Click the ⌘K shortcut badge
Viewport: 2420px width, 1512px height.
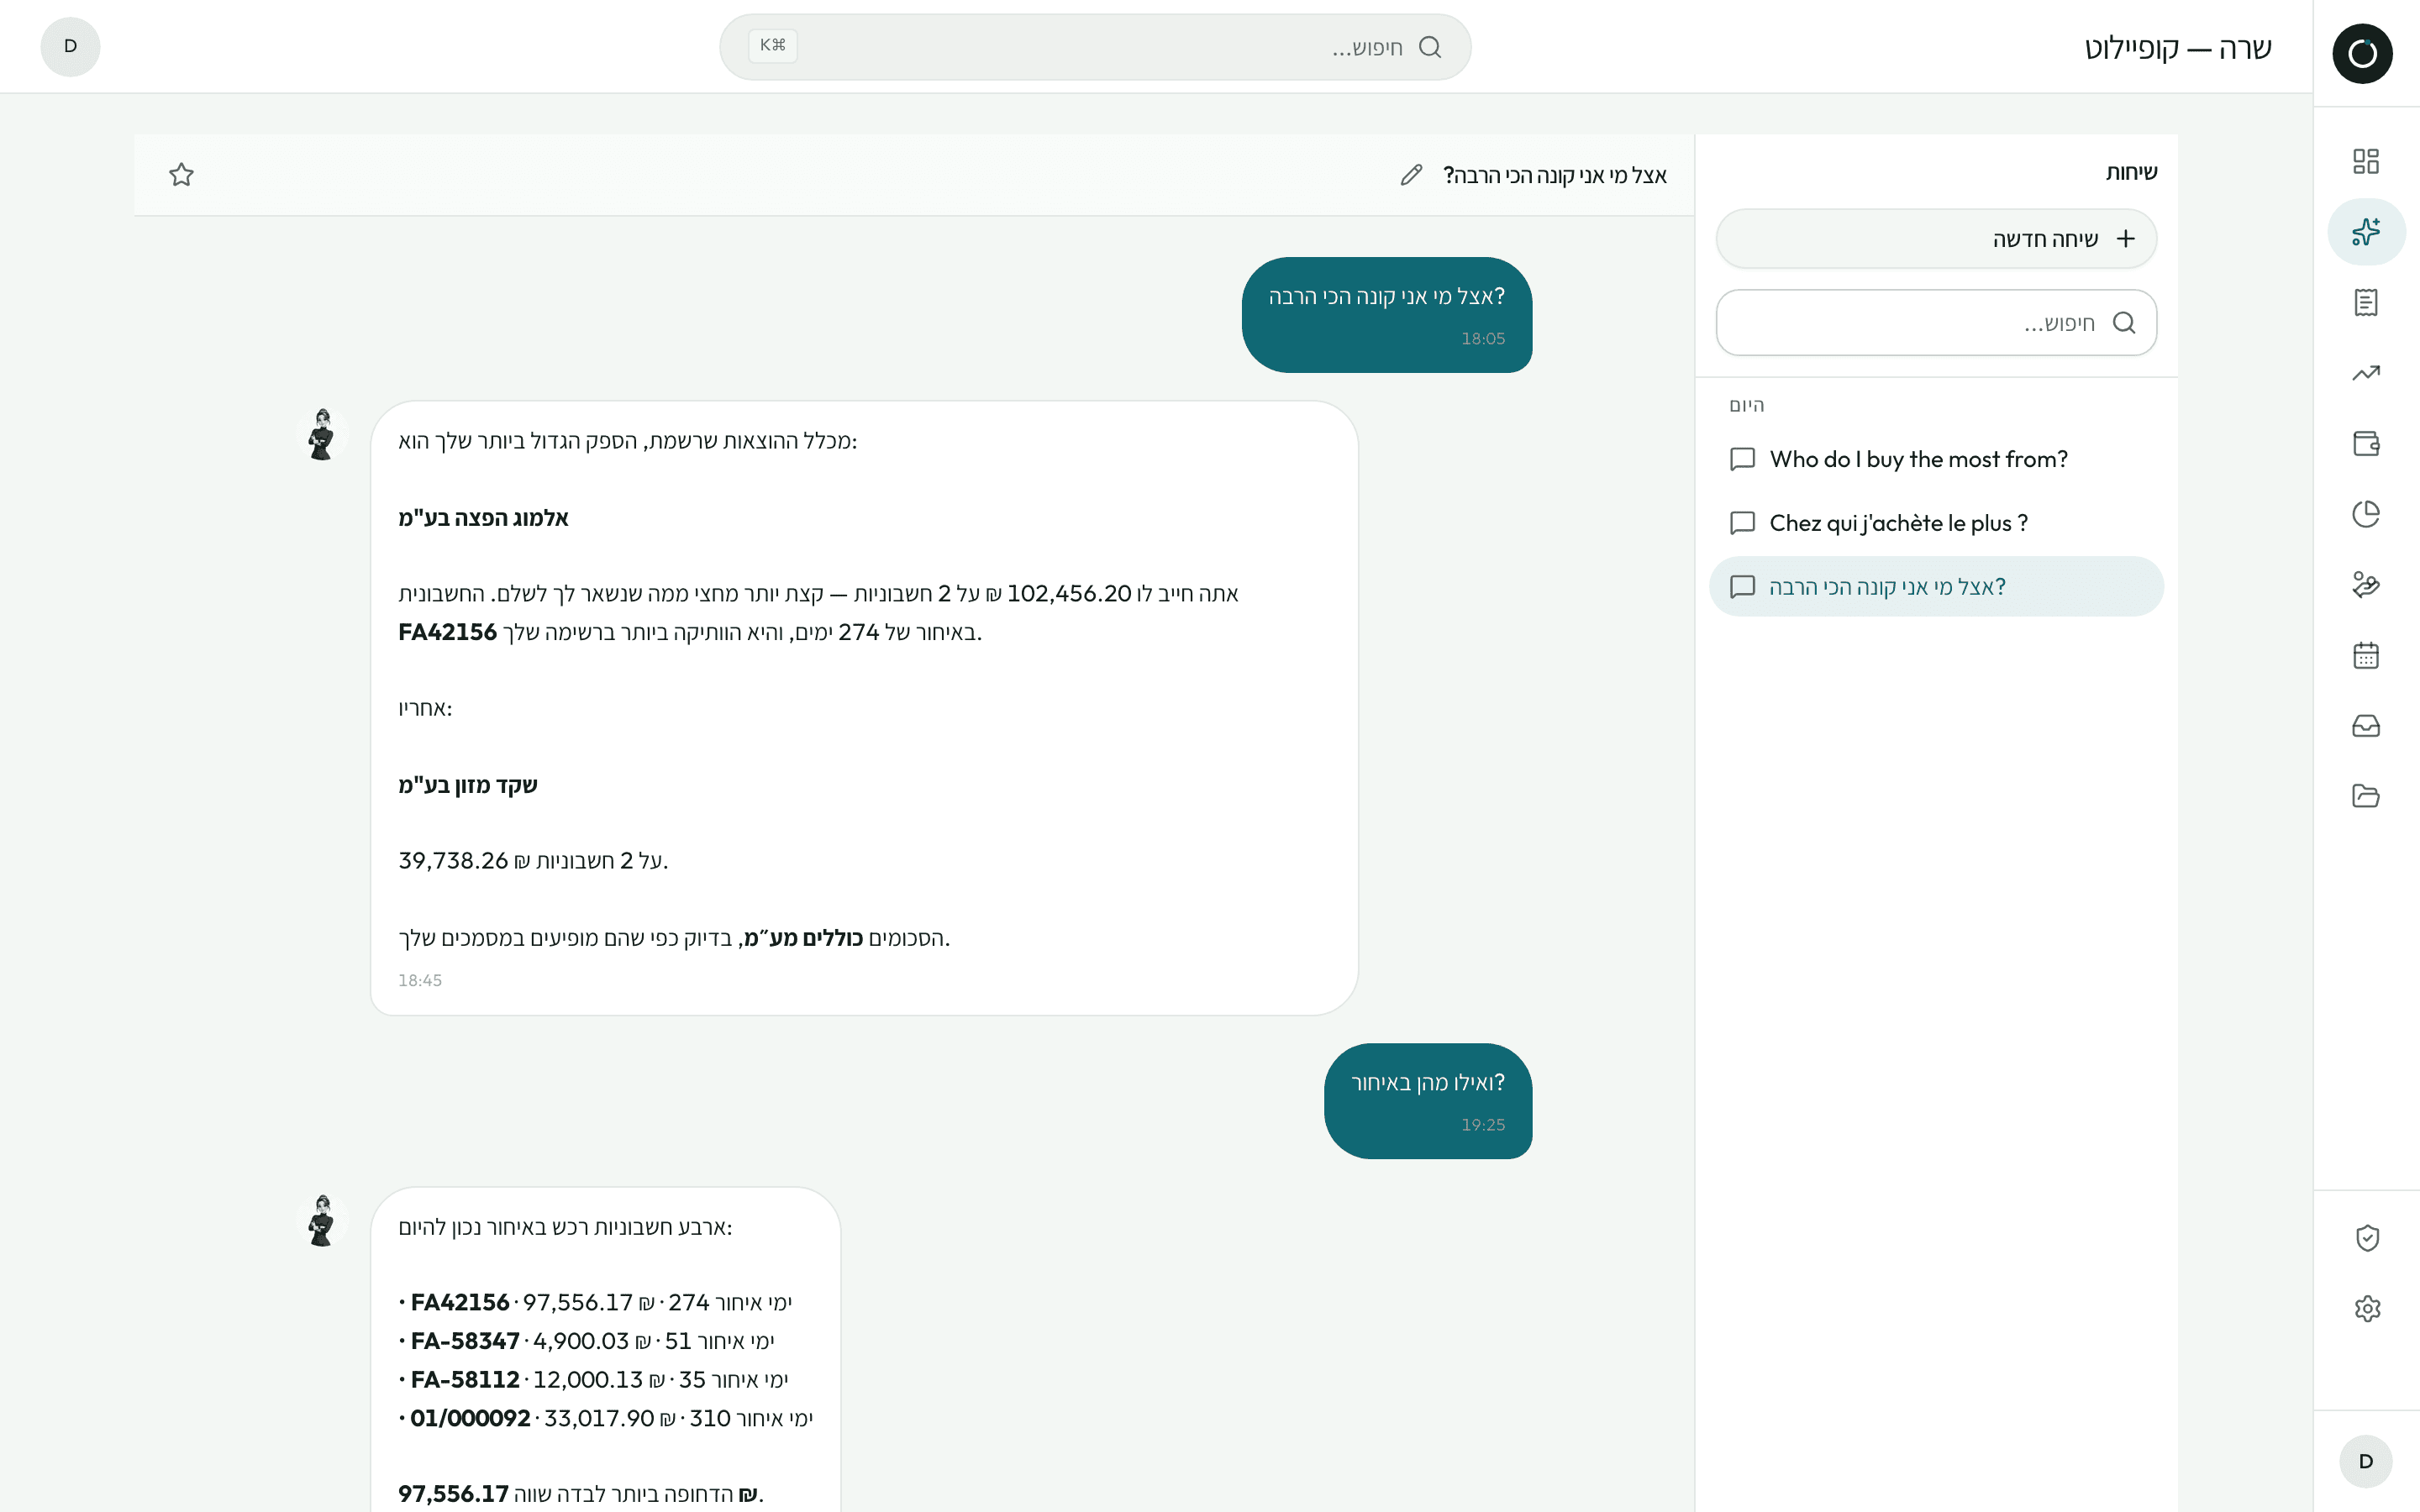773,46
